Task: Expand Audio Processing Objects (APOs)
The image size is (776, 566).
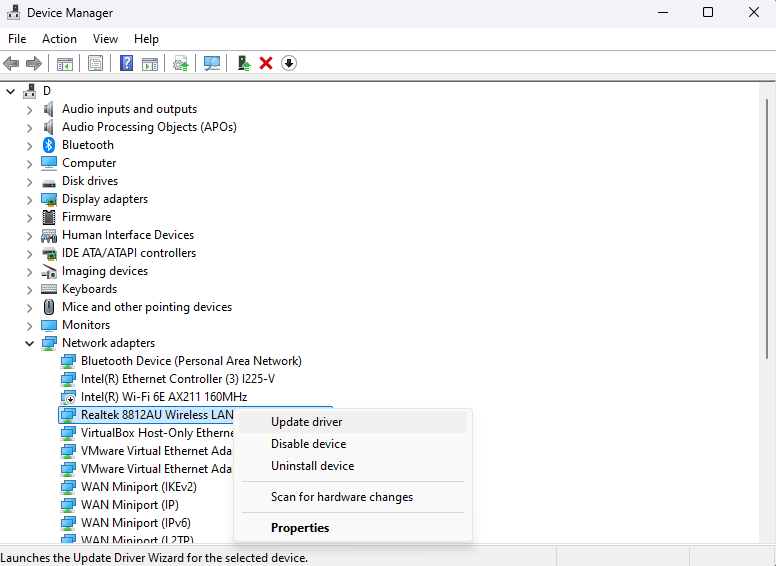Action: pos(29,128)
